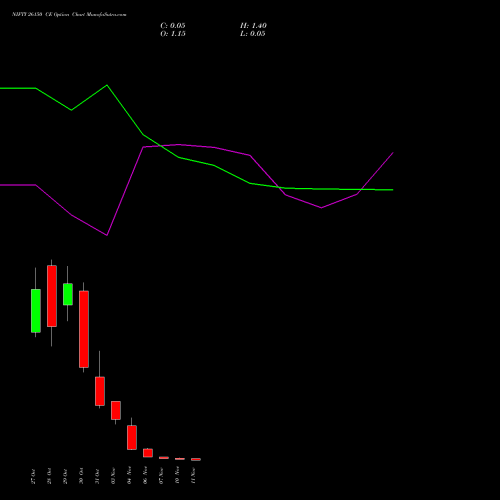Click the small green candlestick for 29 Oct
The width and height of the screenshot is (500, 500).
[68, 294]
